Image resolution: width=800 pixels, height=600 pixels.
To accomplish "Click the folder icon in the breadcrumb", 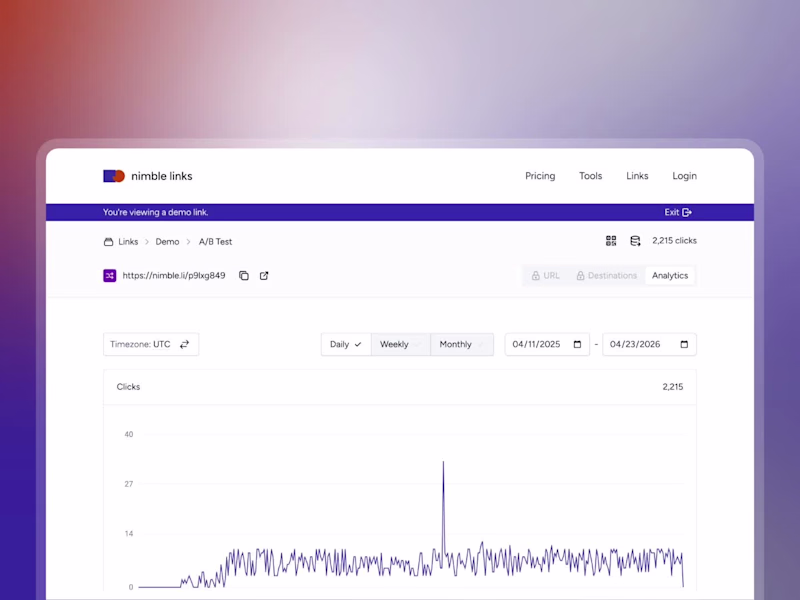I will (107, 241).
